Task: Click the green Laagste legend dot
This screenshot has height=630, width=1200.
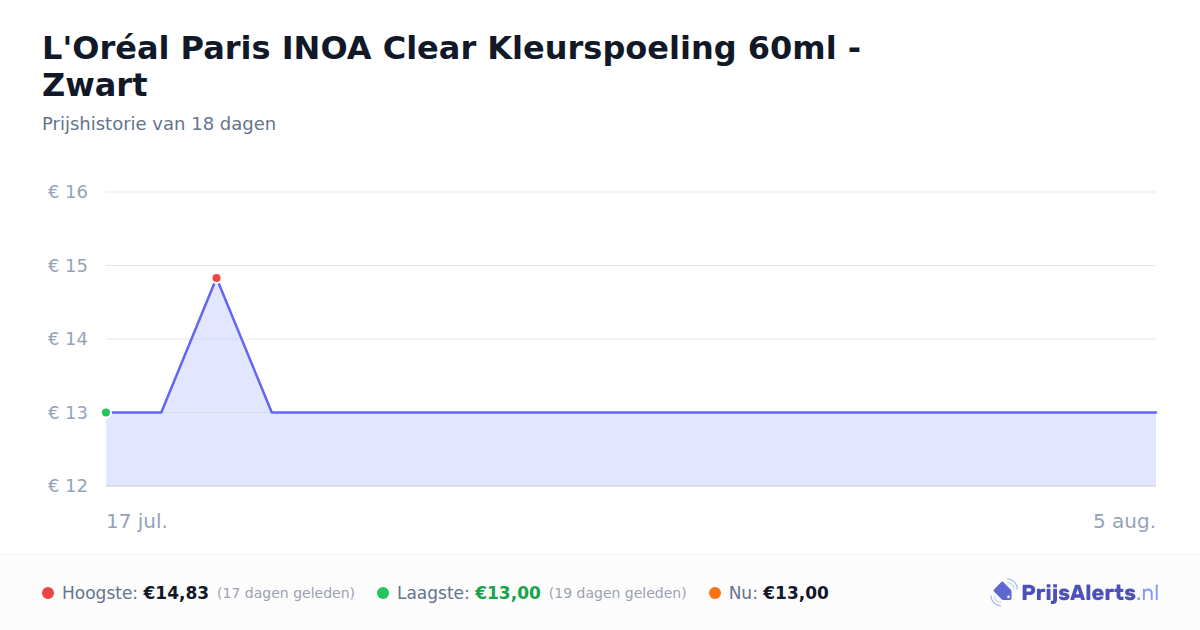Action: pyautogui.click(x=383, y=593)
